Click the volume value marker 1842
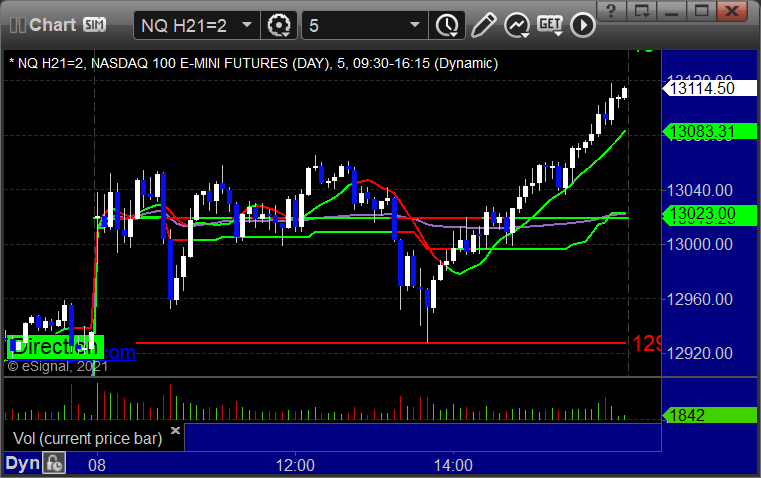Screen dimensions: 761x478 tap(710, 415)
